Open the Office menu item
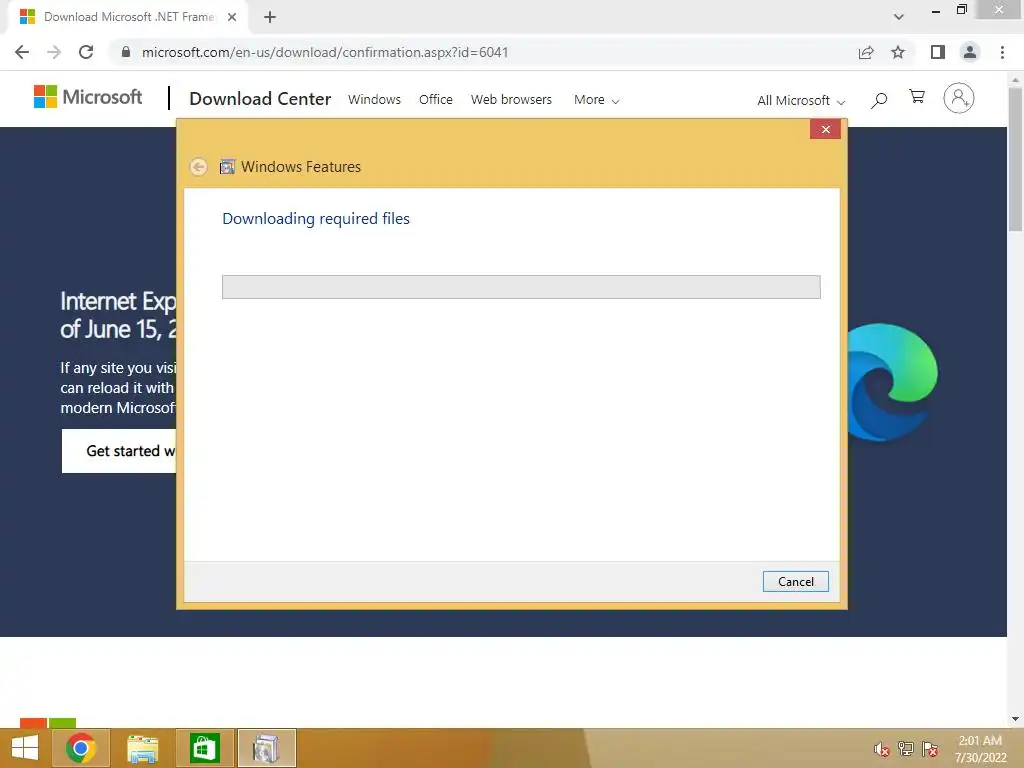Screen dimensions: 1024x768 [436, 99]
